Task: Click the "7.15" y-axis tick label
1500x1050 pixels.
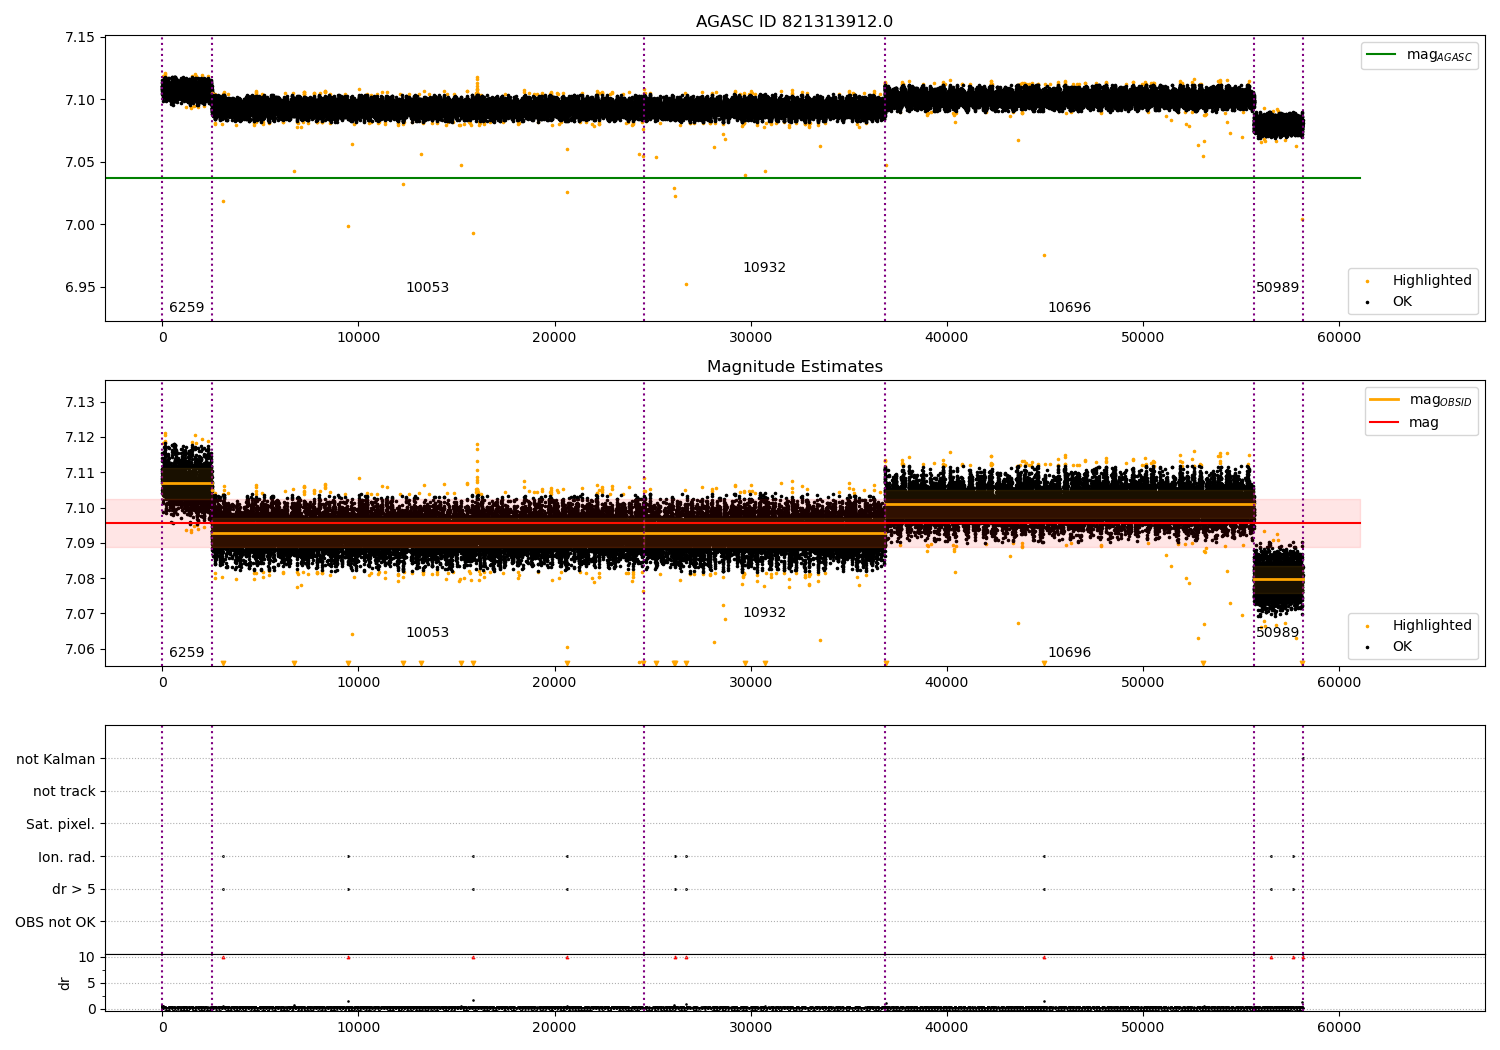Action: pyautogui.click(x=79, y=38)
